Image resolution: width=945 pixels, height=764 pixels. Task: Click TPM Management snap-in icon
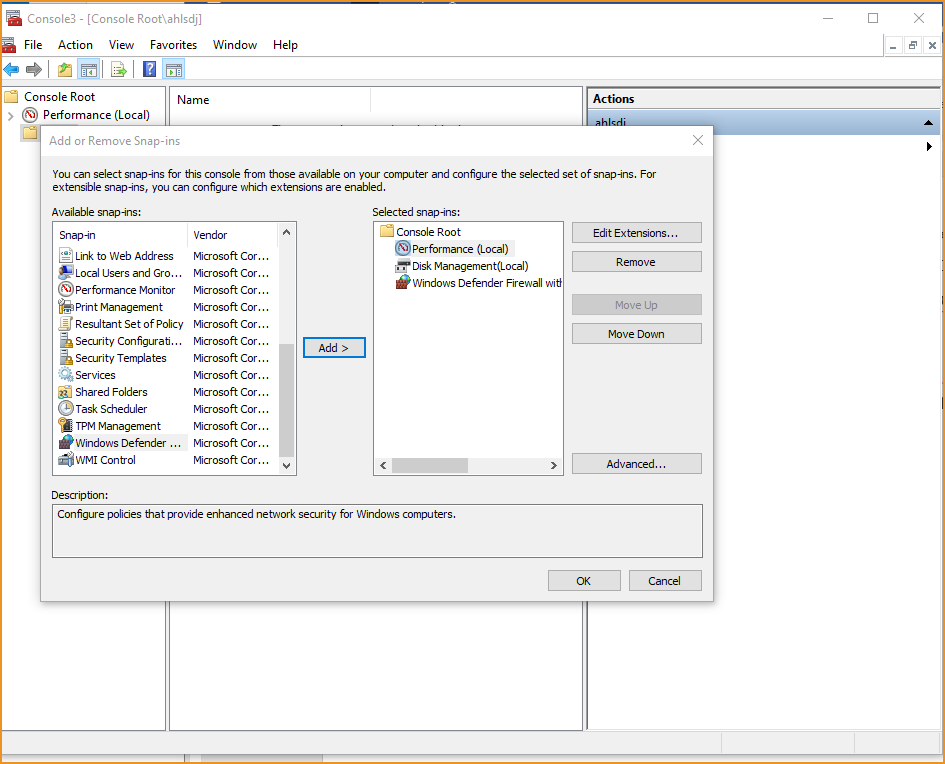coord(66,425)
